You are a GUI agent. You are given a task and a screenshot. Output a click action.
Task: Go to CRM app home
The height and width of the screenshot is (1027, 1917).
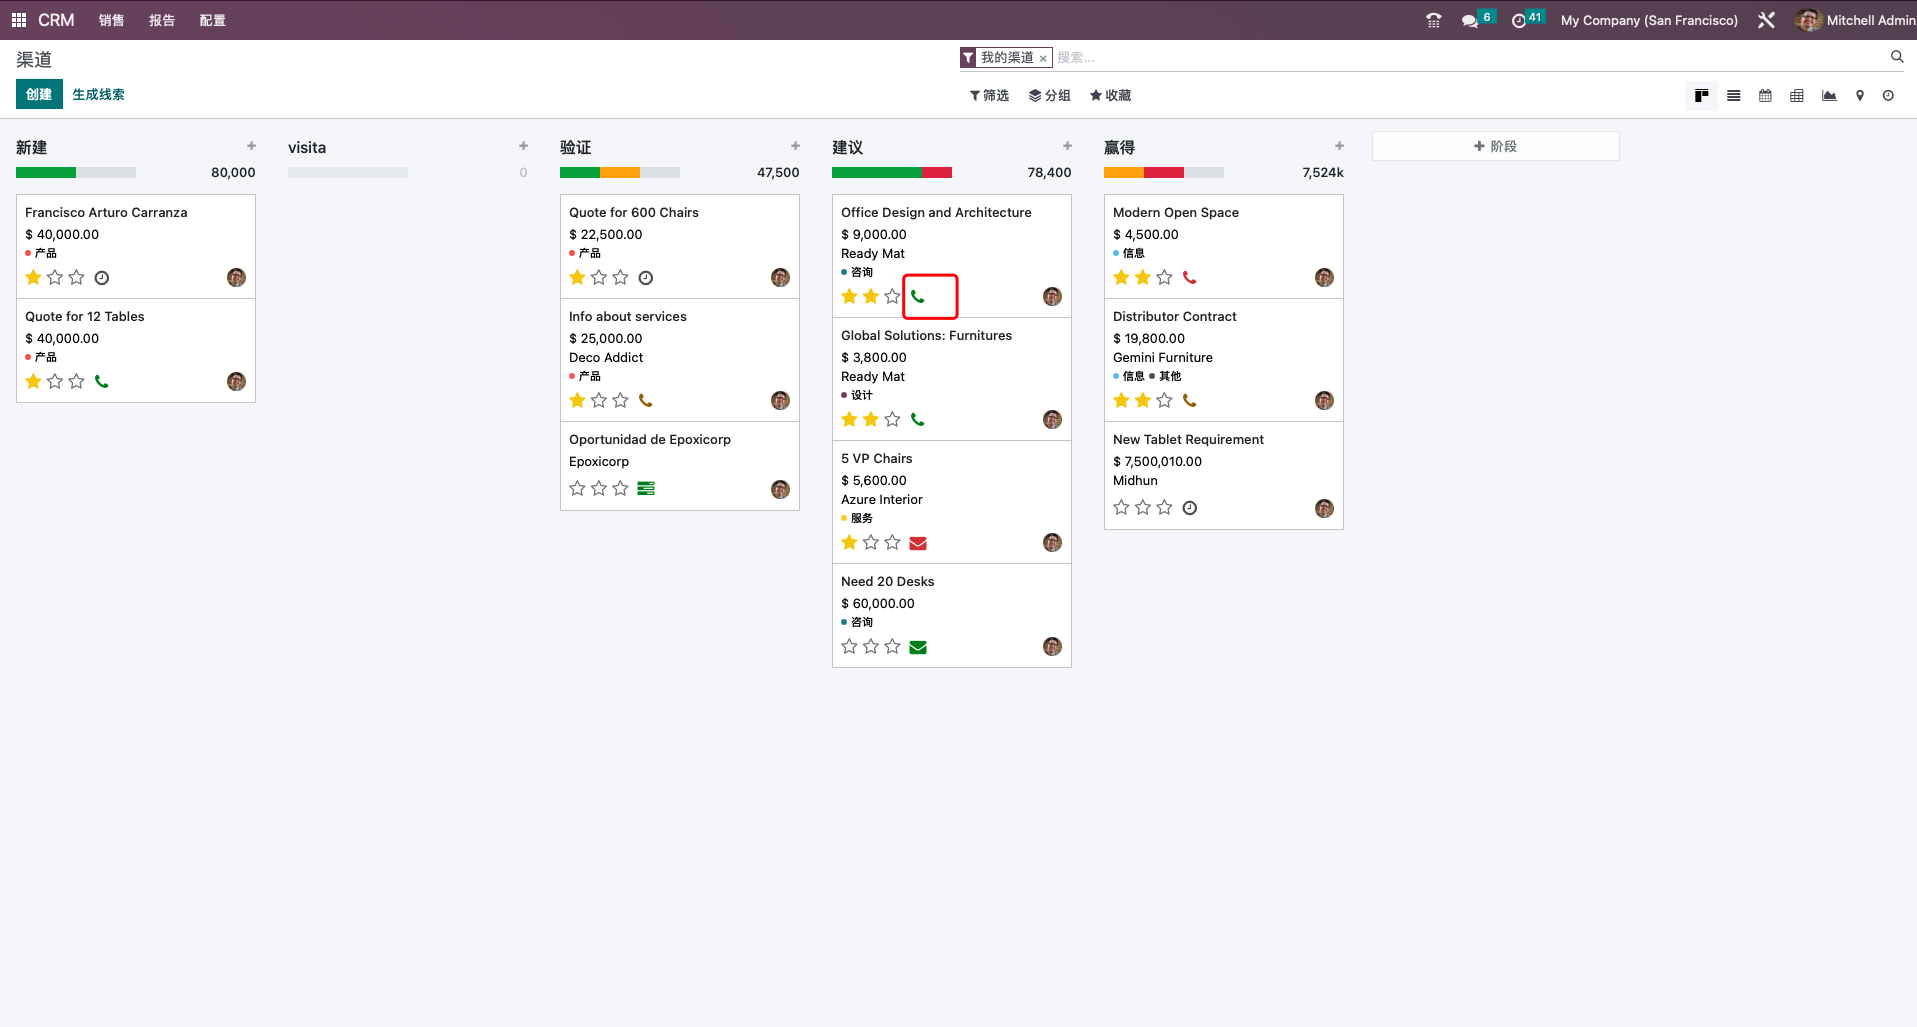[56, 20]
